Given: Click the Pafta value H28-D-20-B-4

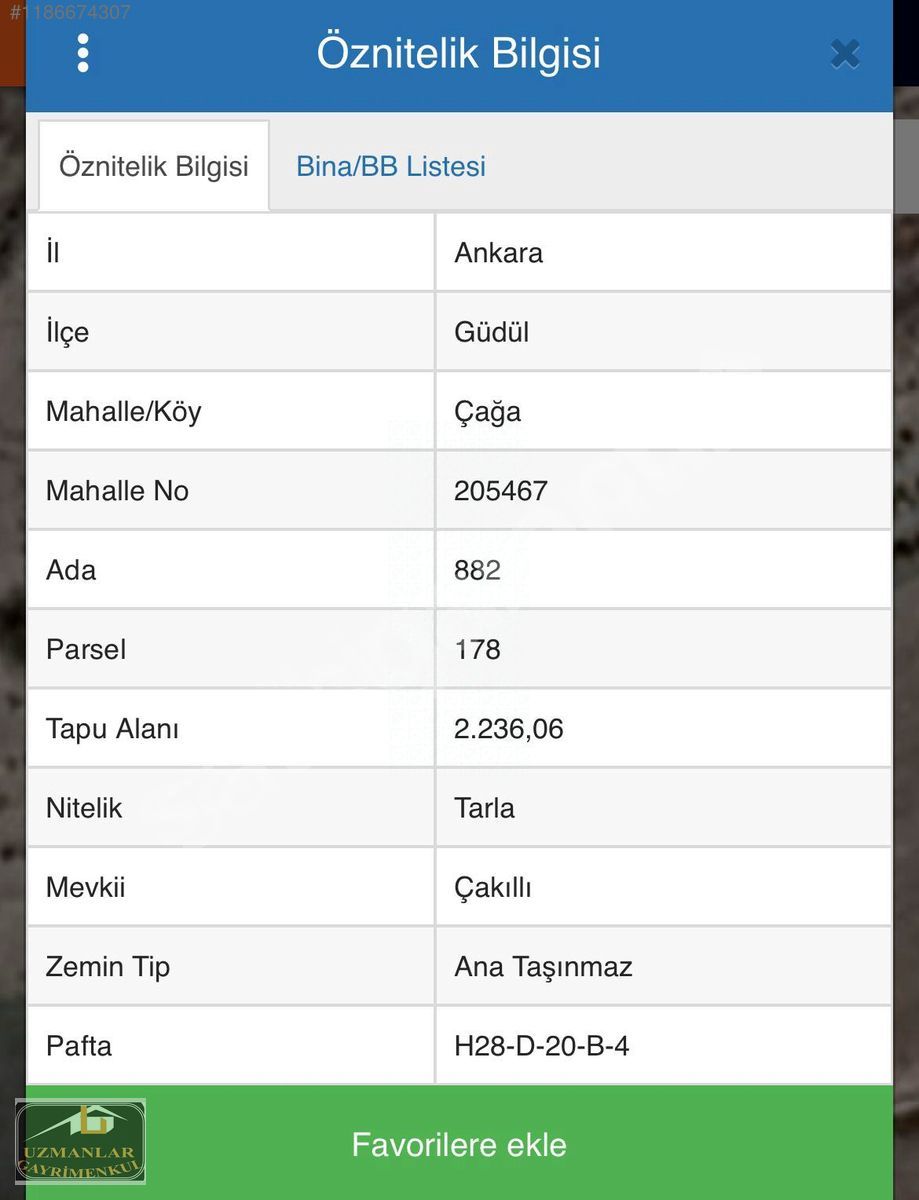Looking at the screenshot, I should coord(542,1046).
